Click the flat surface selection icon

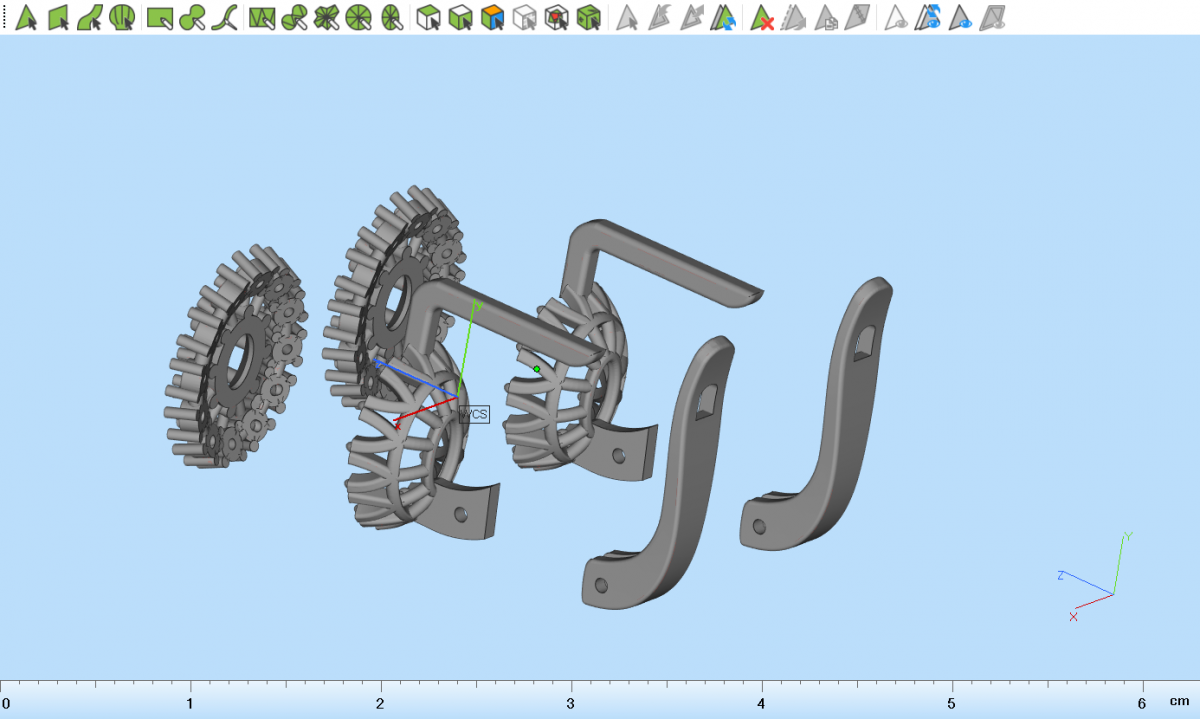(x=58, y=17)
